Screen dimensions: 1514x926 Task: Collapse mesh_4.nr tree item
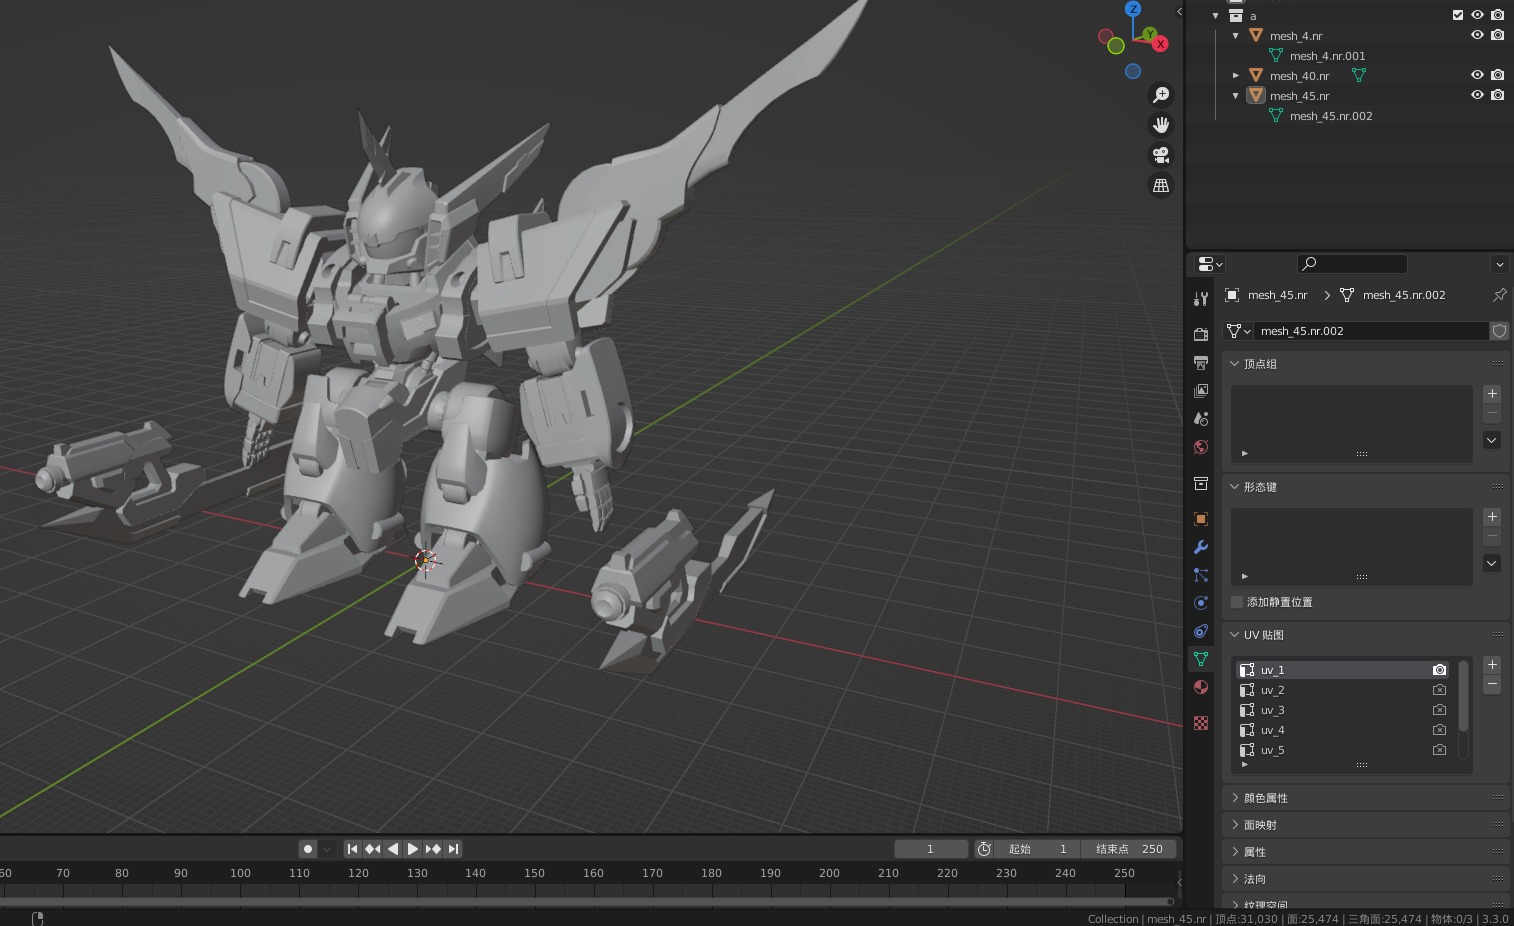tap(1236, 35)
